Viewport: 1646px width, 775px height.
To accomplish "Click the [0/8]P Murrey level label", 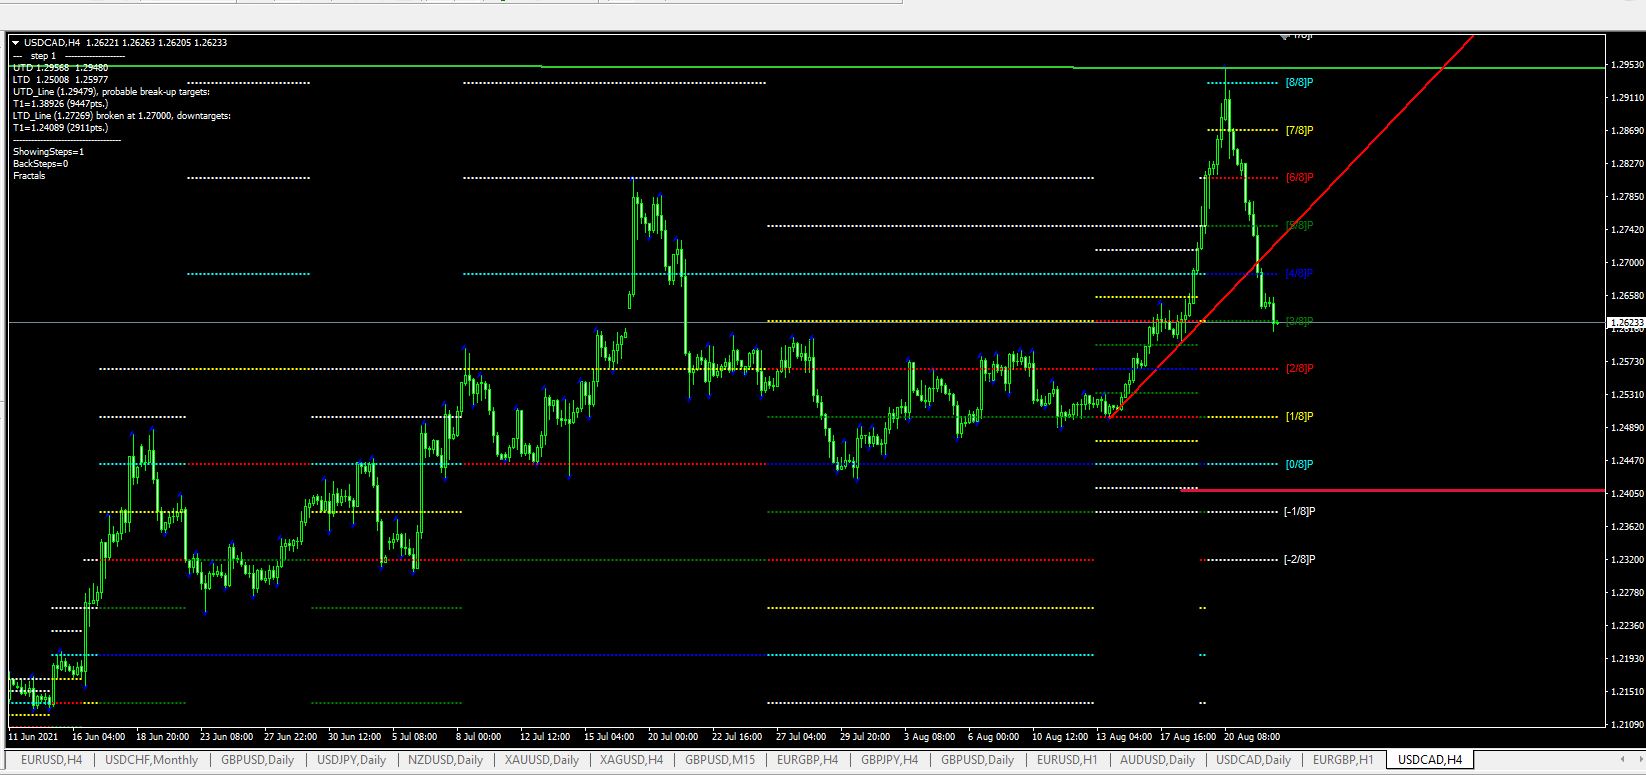I will point(1299,464).
